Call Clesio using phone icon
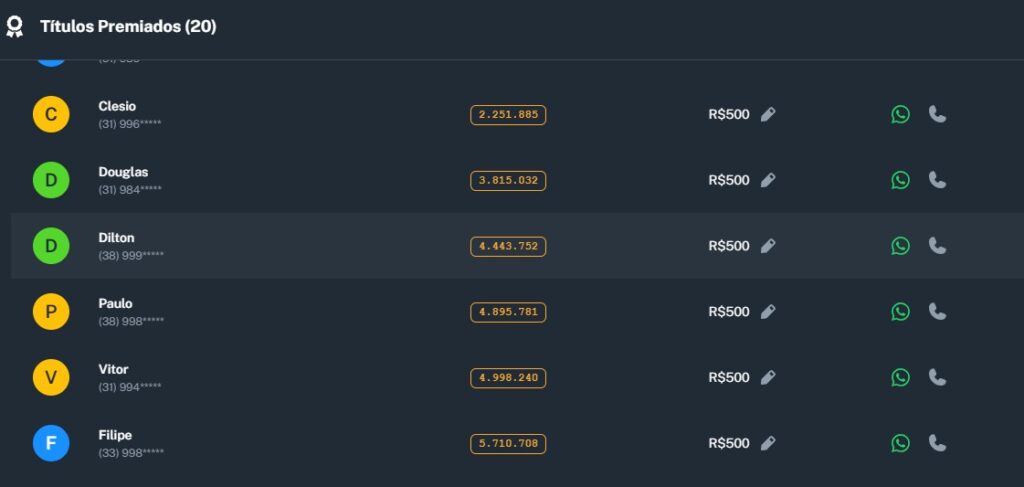The height and width of the screenshot is (487, 1024). [937, 114]
